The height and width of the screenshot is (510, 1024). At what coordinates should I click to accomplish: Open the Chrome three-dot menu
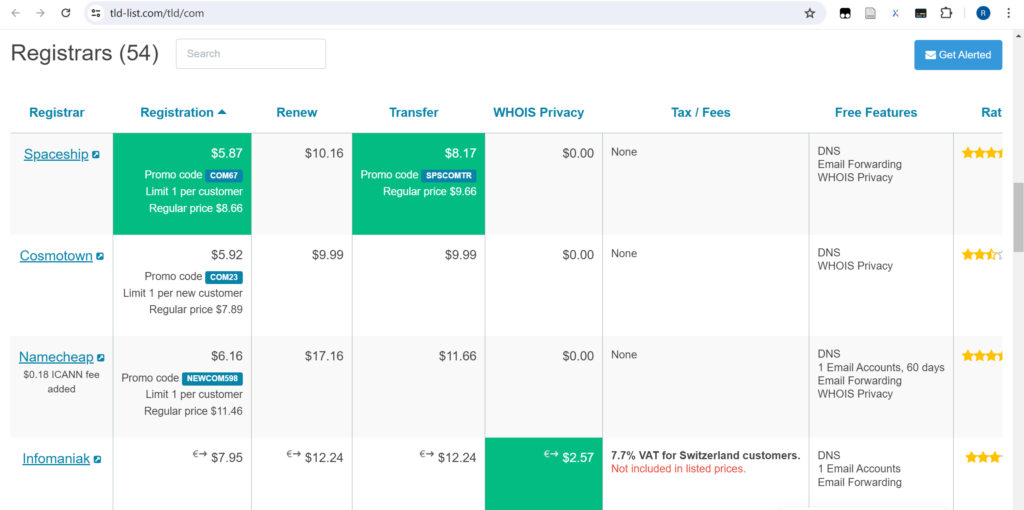(x=1010, y=13)
